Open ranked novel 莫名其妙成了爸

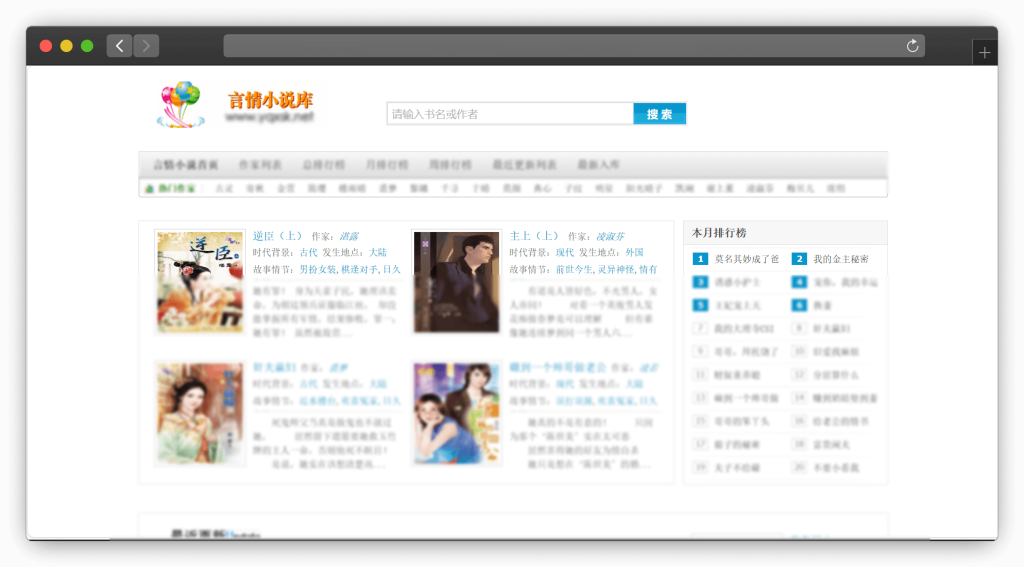pos(746,259)
